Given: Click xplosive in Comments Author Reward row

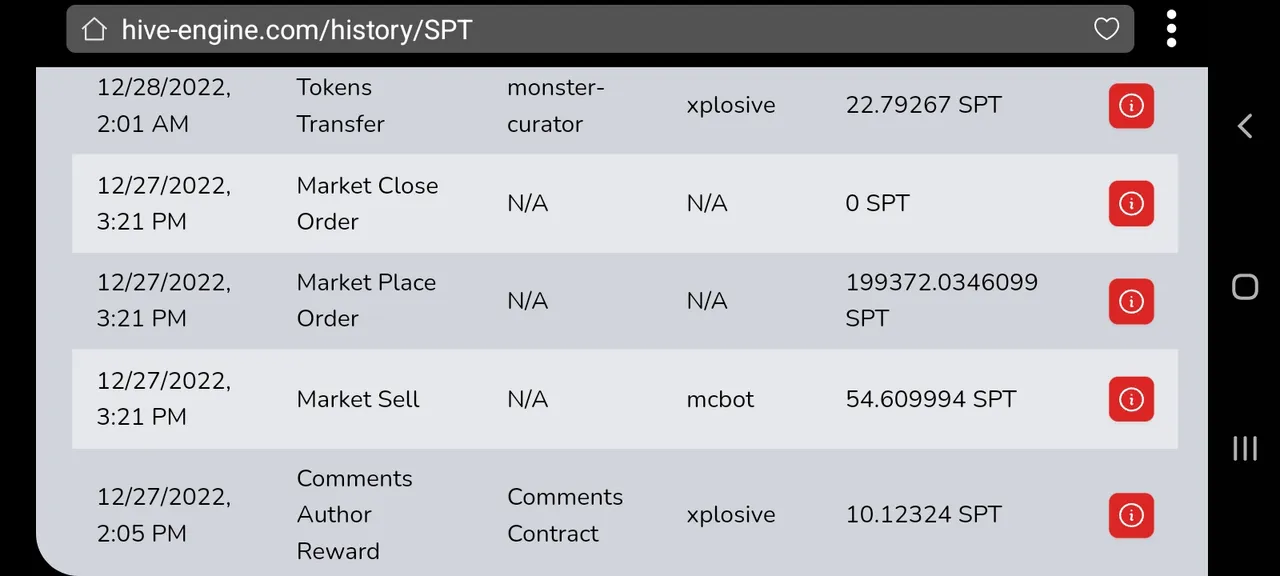Looking at the screenshot, I should click(x=730, y=515).
